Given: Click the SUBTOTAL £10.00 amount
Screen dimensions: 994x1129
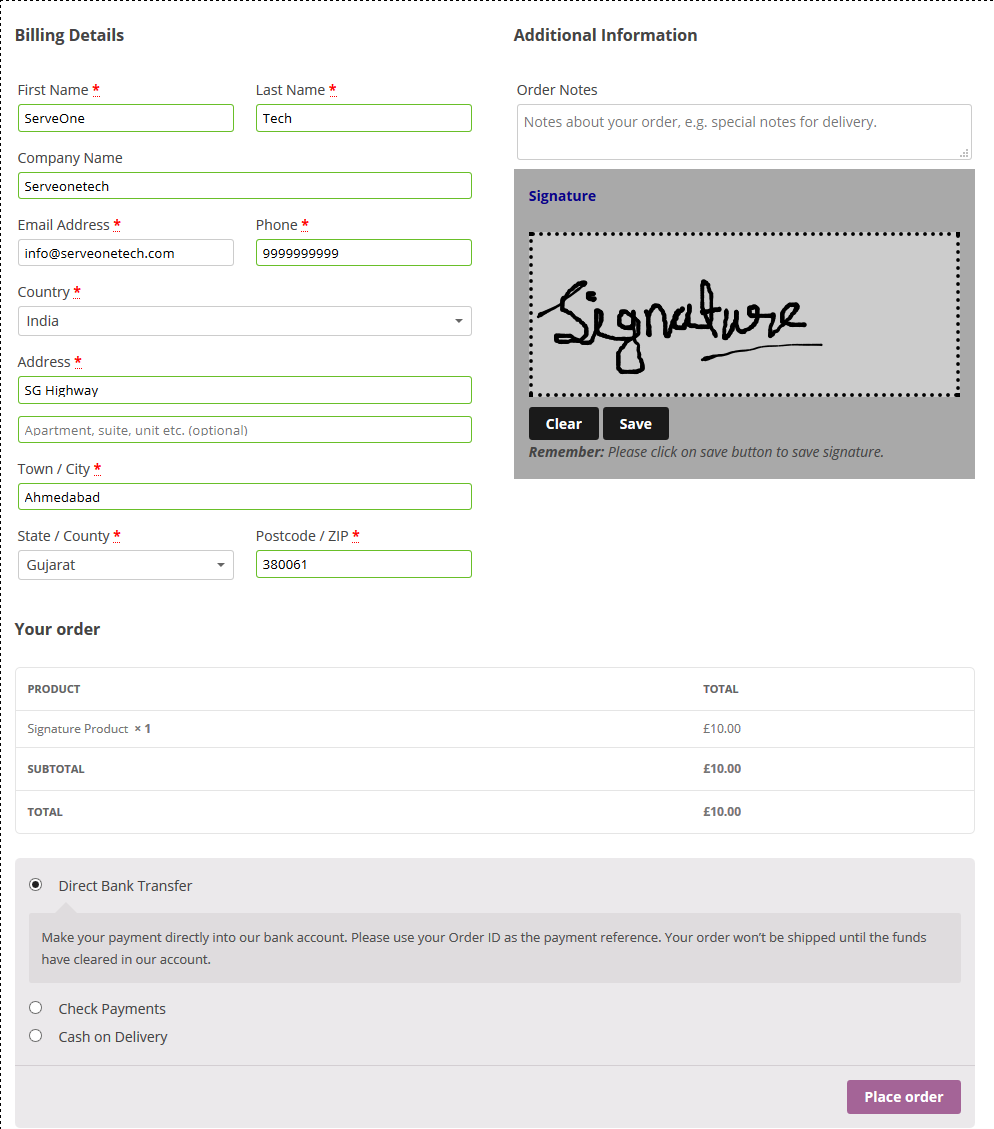Looking at the screenshot, I should 722,769.
